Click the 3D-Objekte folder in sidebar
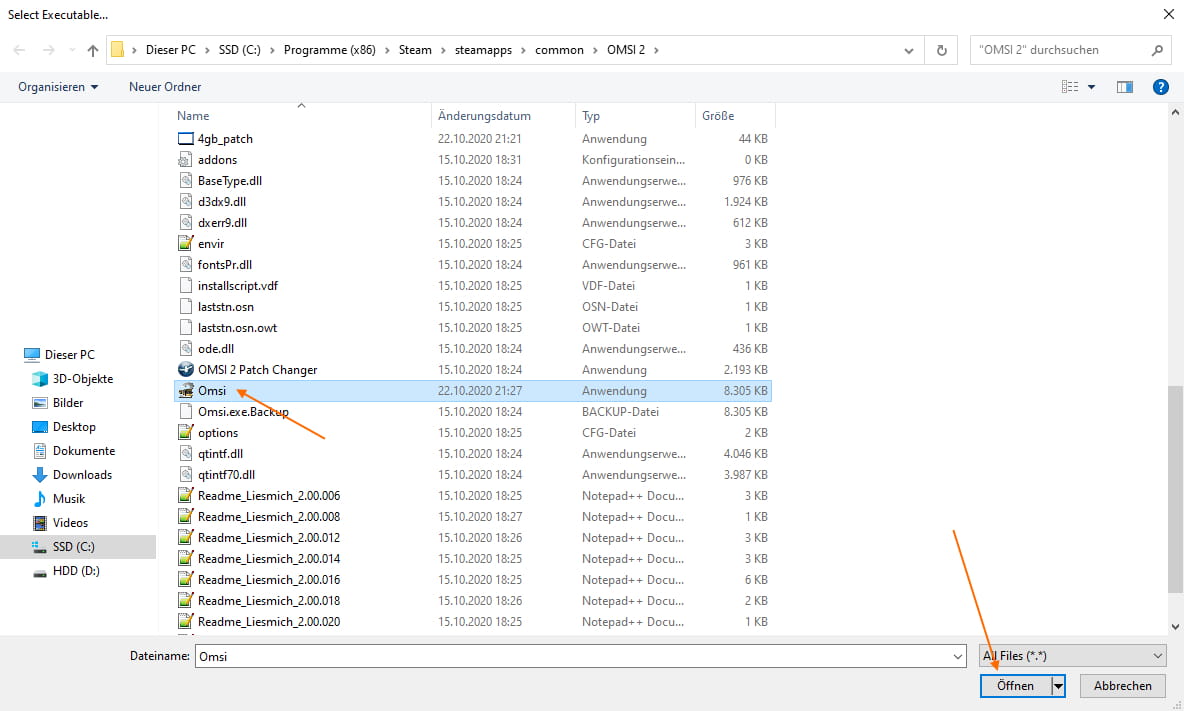The image size is (1184, 711). pos(82,379)
